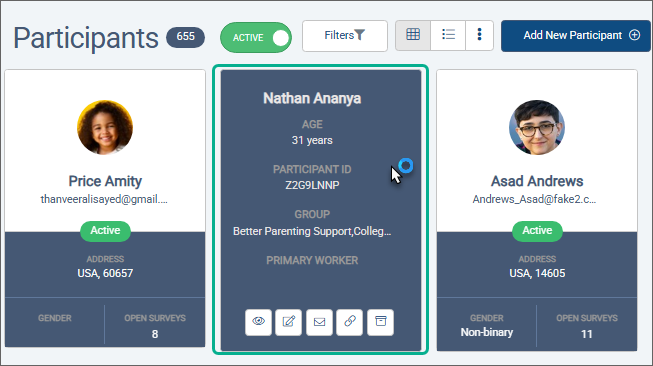Select the Price Amity name link
Screen dimensions: 653x366
(105, 181)
